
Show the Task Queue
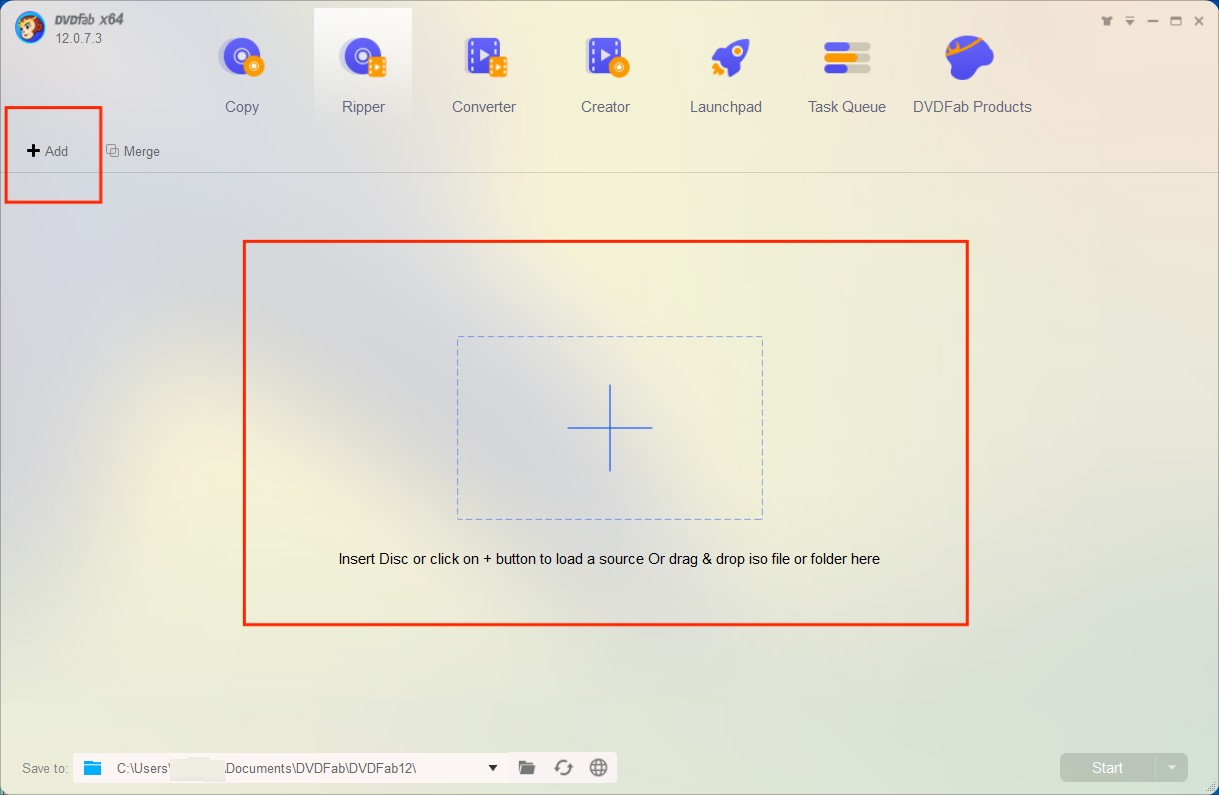click(847, 75)
